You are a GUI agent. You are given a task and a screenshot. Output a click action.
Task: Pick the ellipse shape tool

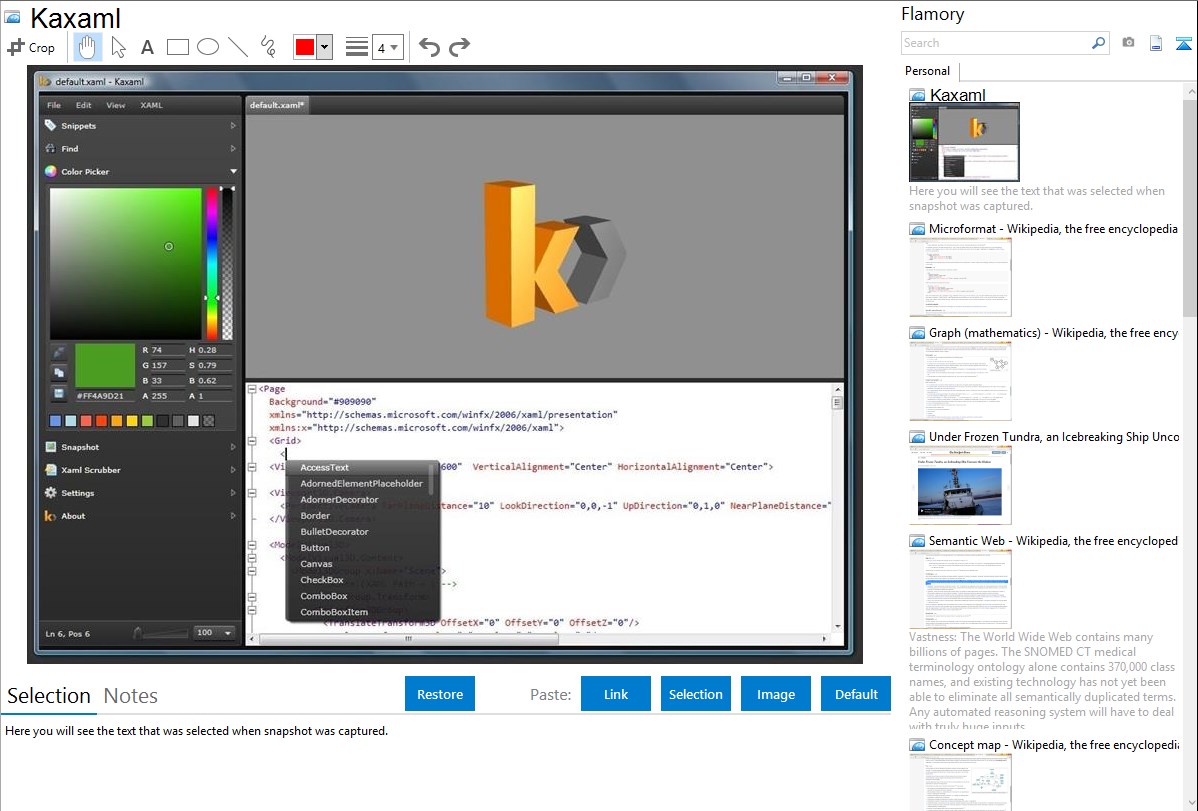tap(207, 47)
